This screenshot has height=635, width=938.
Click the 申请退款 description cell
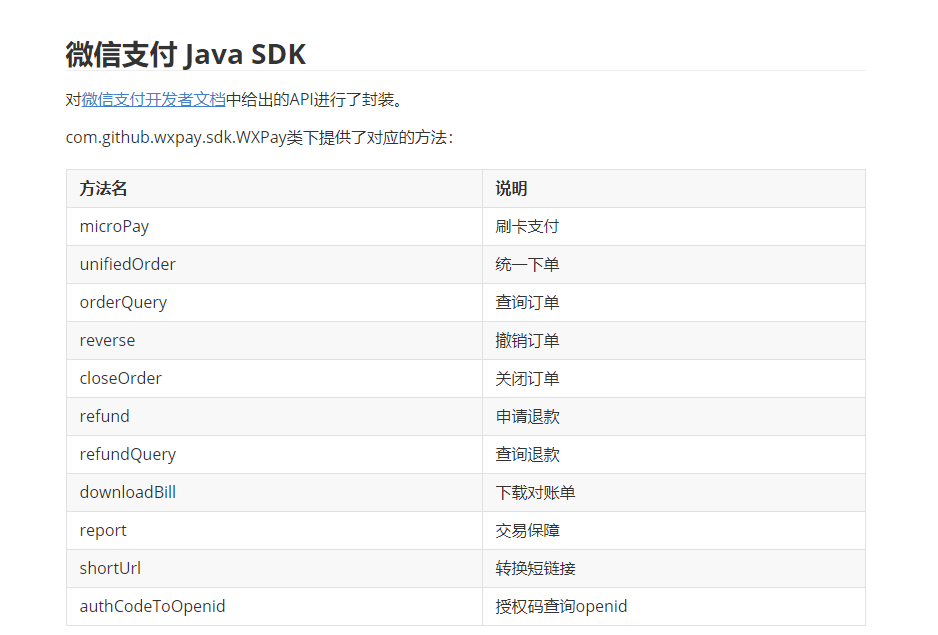[x=674, y=417]
